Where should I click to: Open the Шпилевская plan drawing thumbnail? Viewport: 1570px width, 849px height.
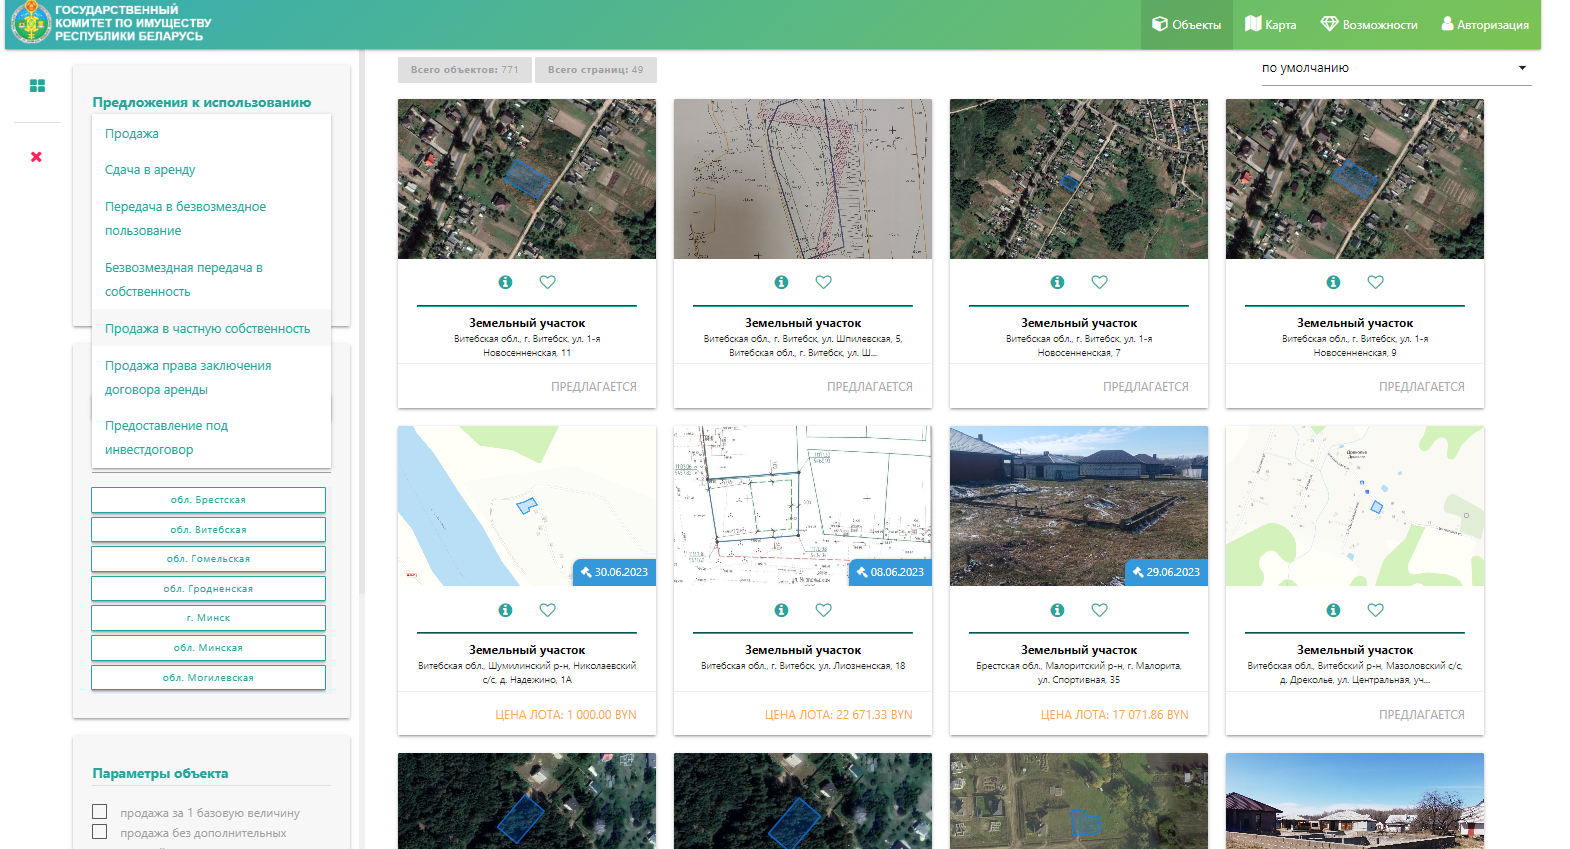tap(802, 179)
